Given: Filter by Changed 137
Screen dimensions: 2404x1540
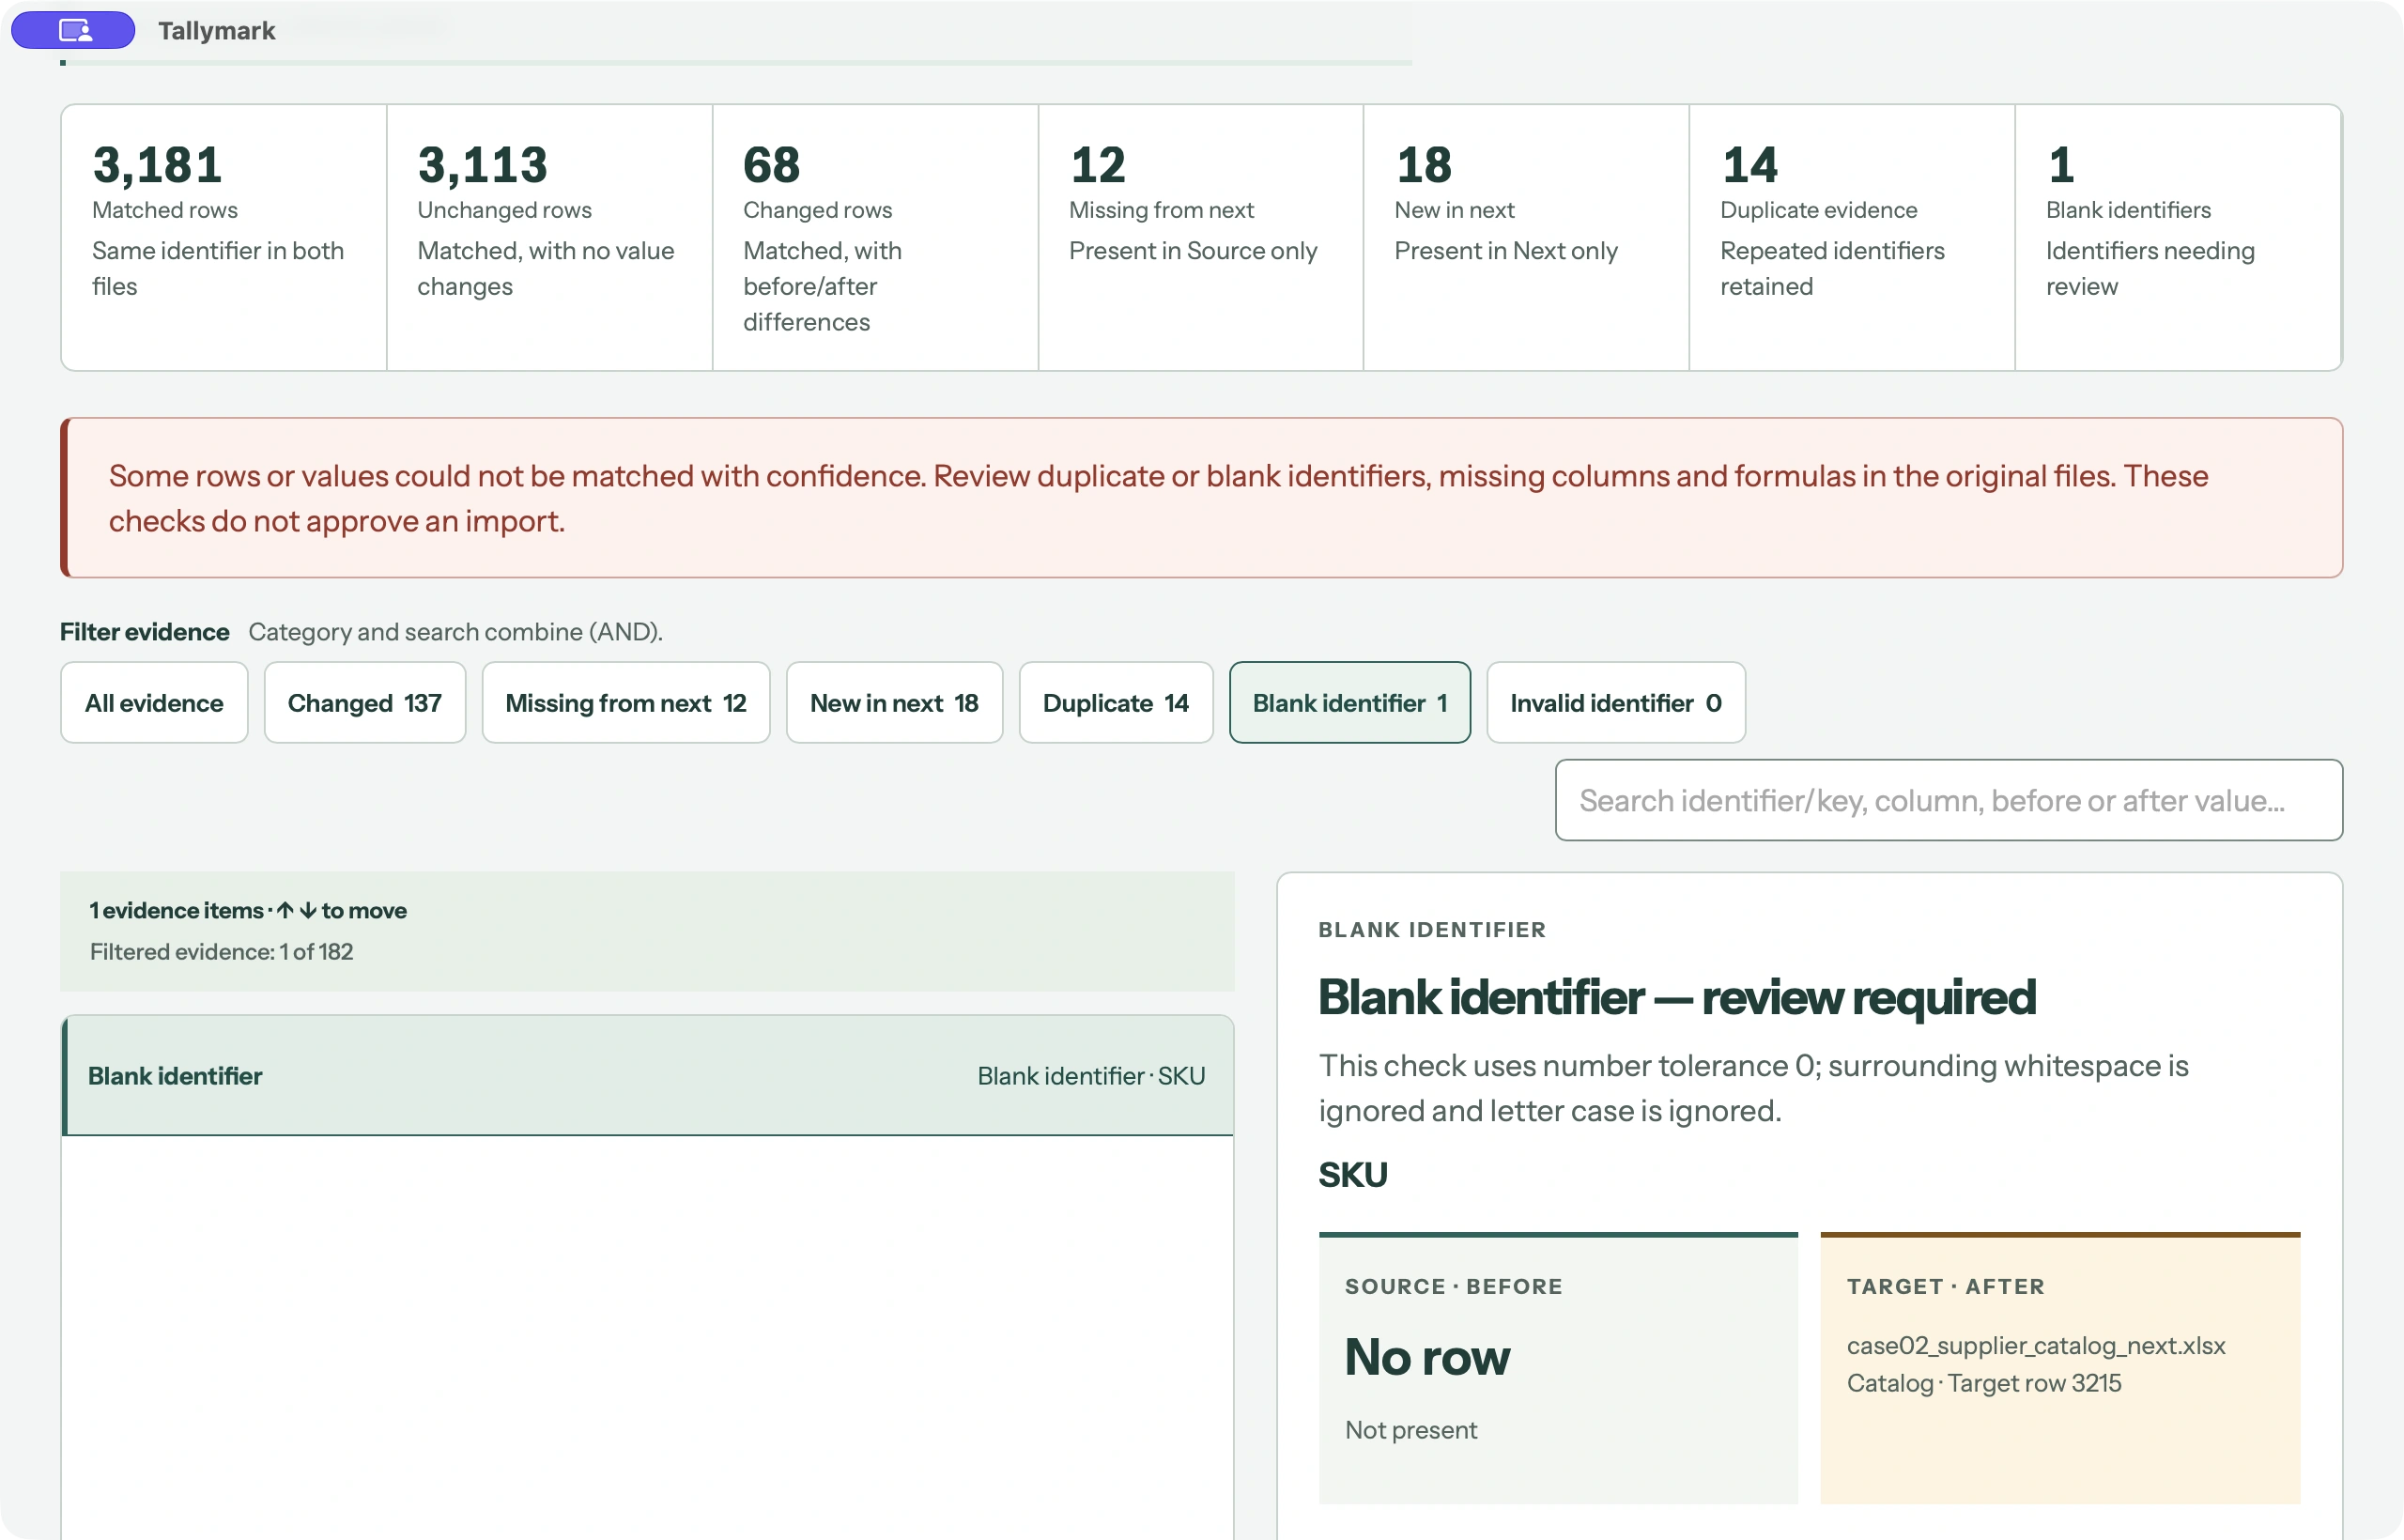Looking at the screenshot, I should pos(364,702).
